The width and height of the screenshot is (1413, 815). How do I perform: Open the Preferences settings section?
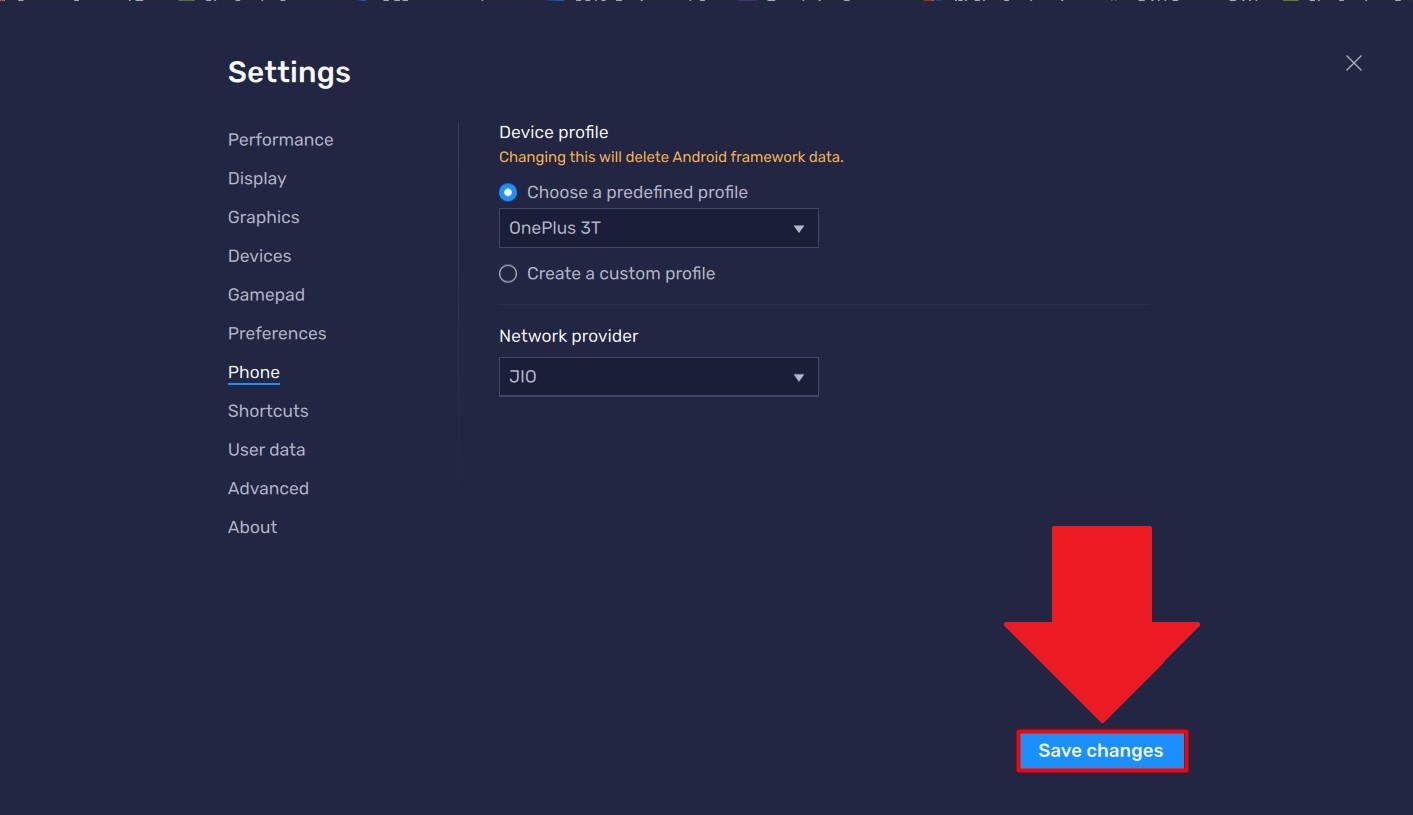pos(277,333)
